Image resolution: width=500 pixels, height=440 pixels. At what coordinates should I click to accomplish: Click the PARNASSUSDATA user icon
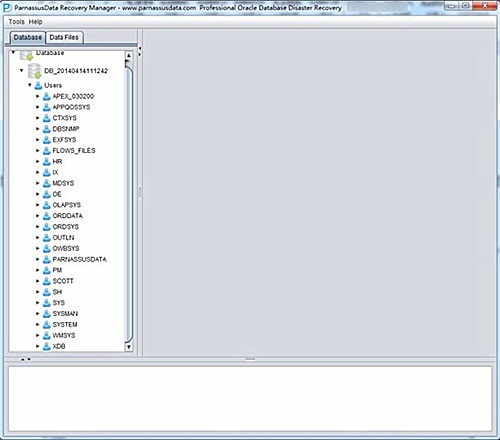[x=47, y=260]
